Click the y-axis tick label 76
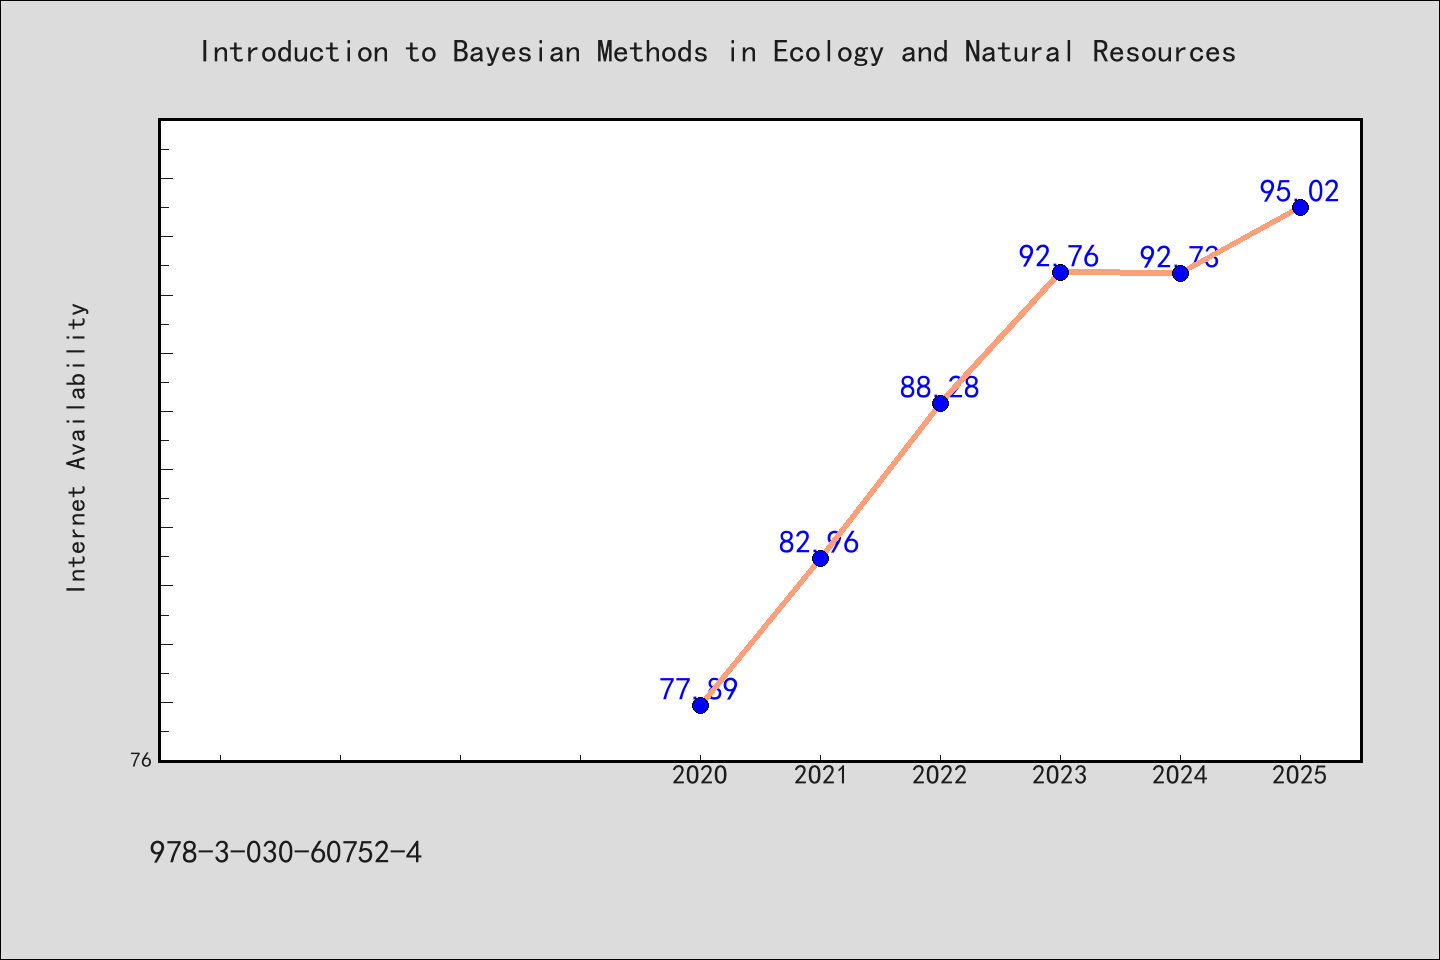The height and width of the screenshot is (960, 1440). pyautogui.click(x=142, y=760)
